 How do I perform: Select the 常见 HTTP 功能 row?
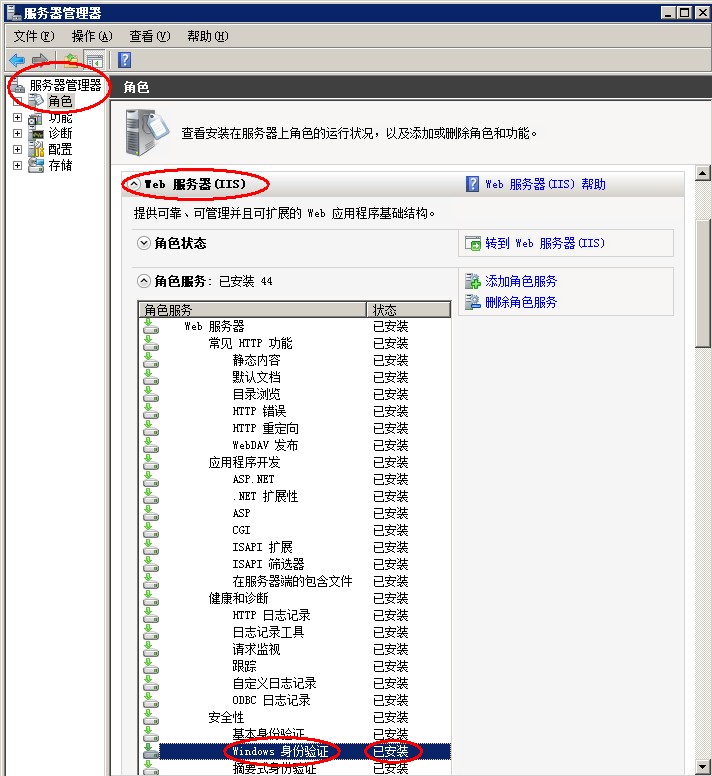[295, 343]
